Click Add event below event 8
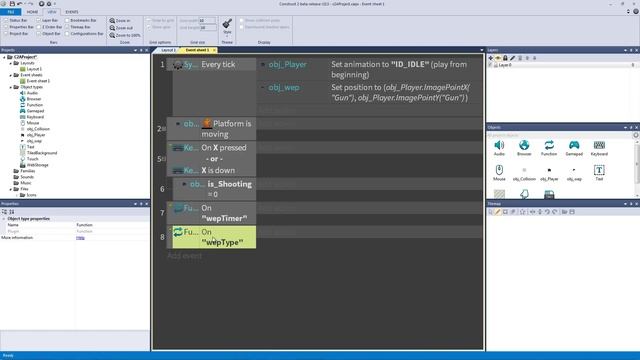640x360 pixels. click(x=184, y=256)
